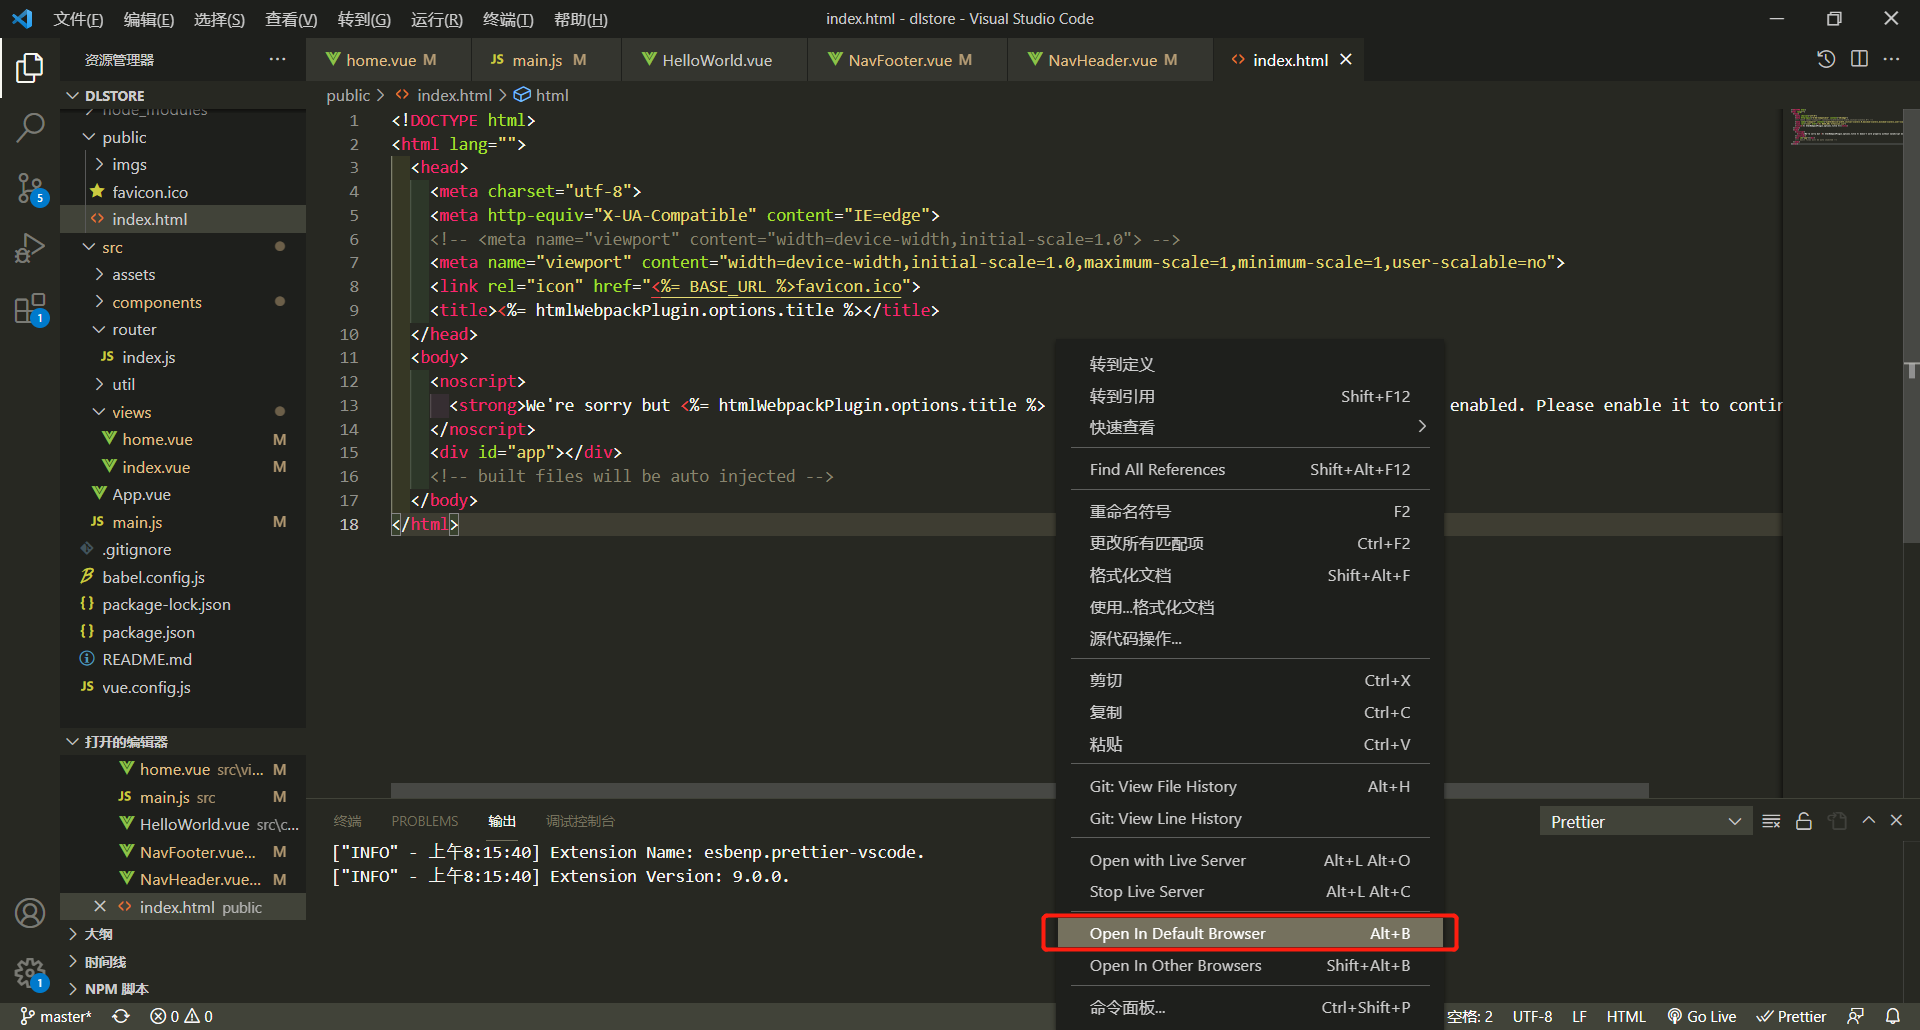Open the Search view in activity bar
Image resolution: width=1920 pixels, height=1030 pixels.
30,127
